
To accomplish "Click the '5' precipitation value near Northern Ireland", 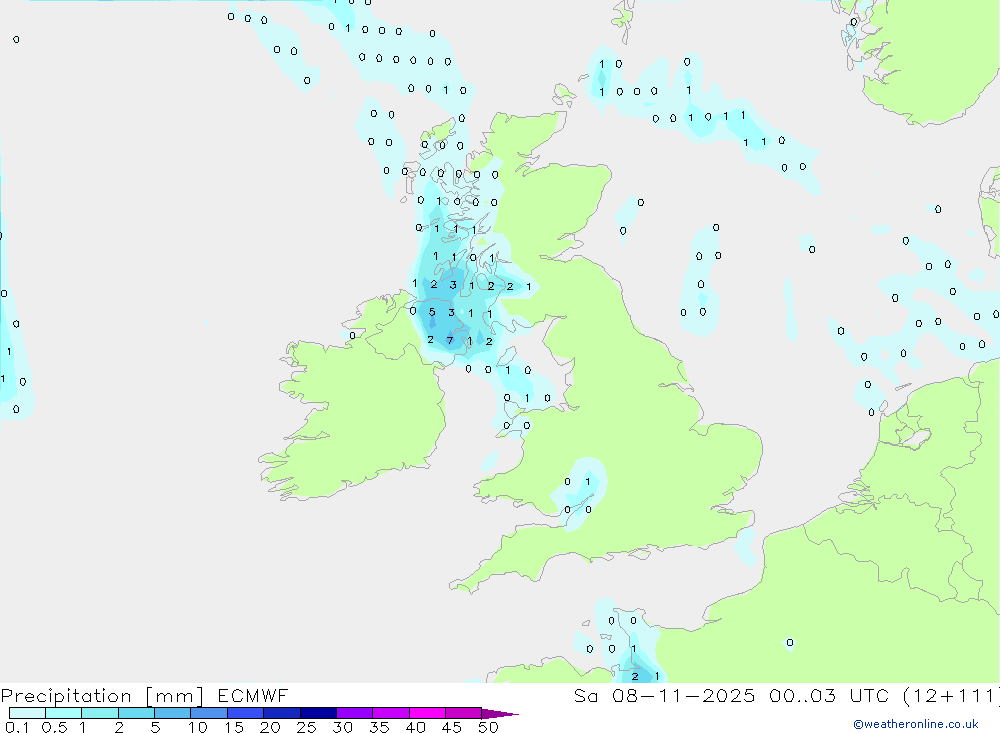I will tap(432, 312).
